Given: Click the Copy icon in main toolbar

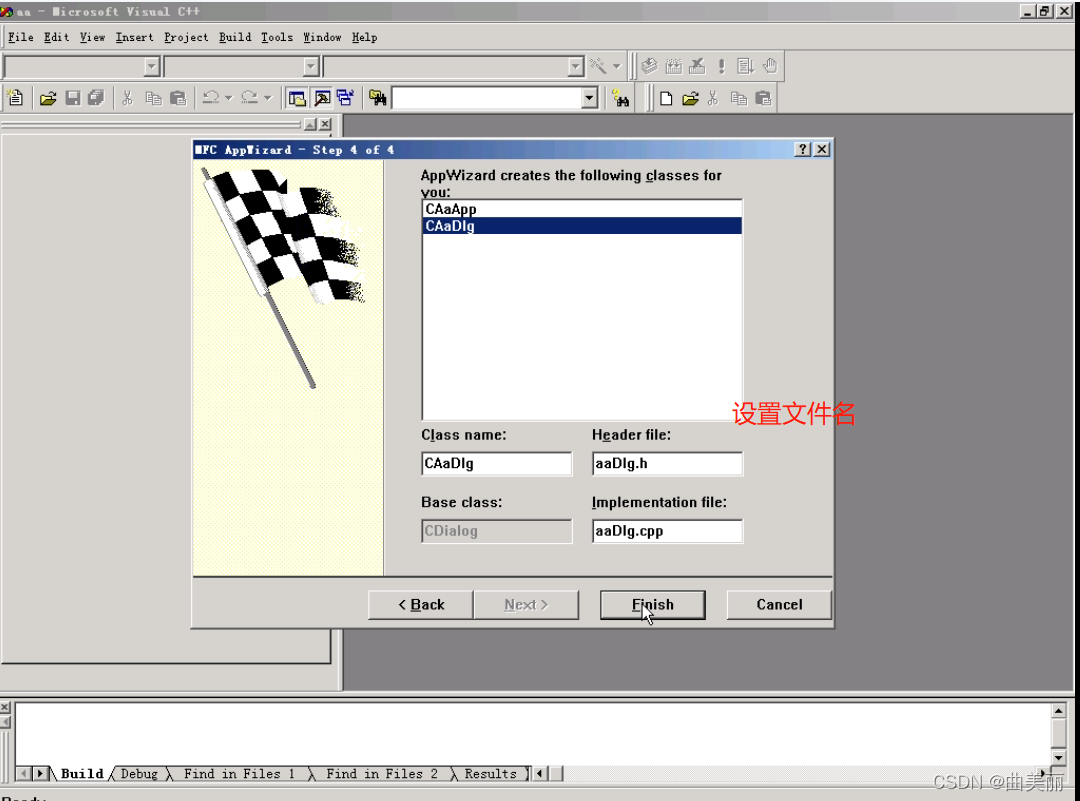Looking at the screenshot, I should pyautogui.click(x=153, y=98).
